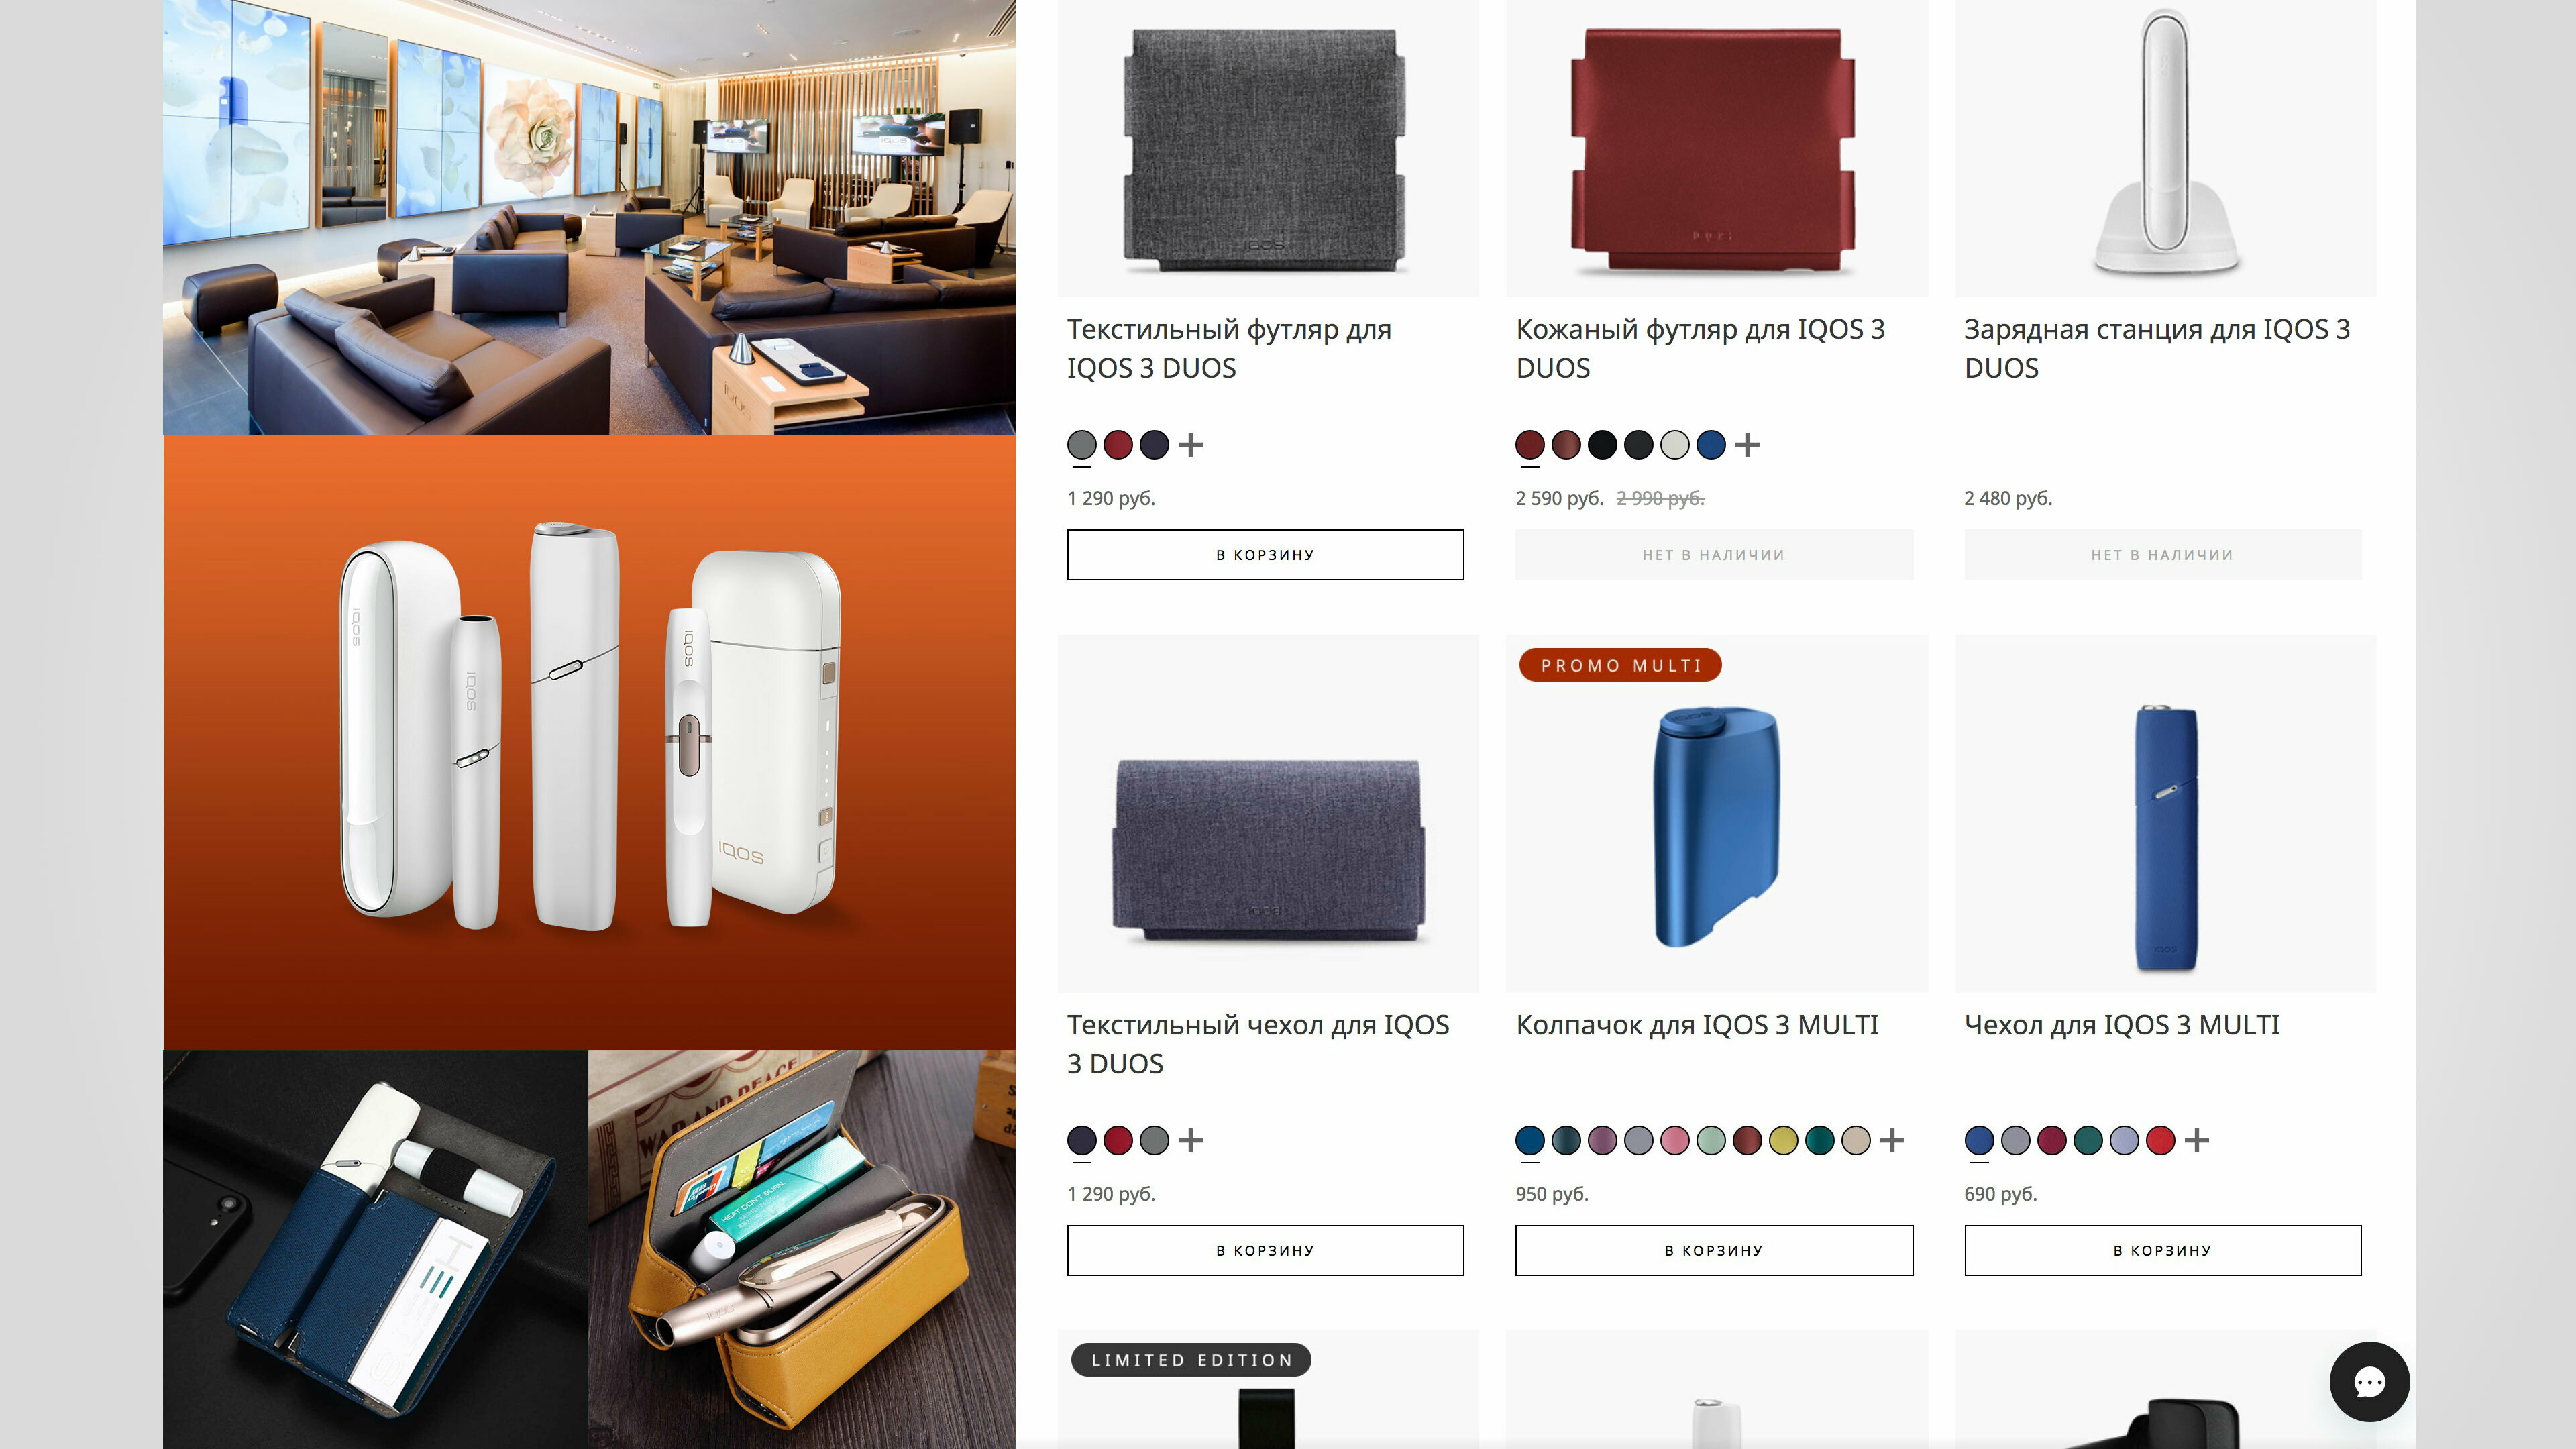Add Текстильный футляр для IQOS 3 DUOS to cart
This screenshot has height=1449, width=2576.
1265,554
